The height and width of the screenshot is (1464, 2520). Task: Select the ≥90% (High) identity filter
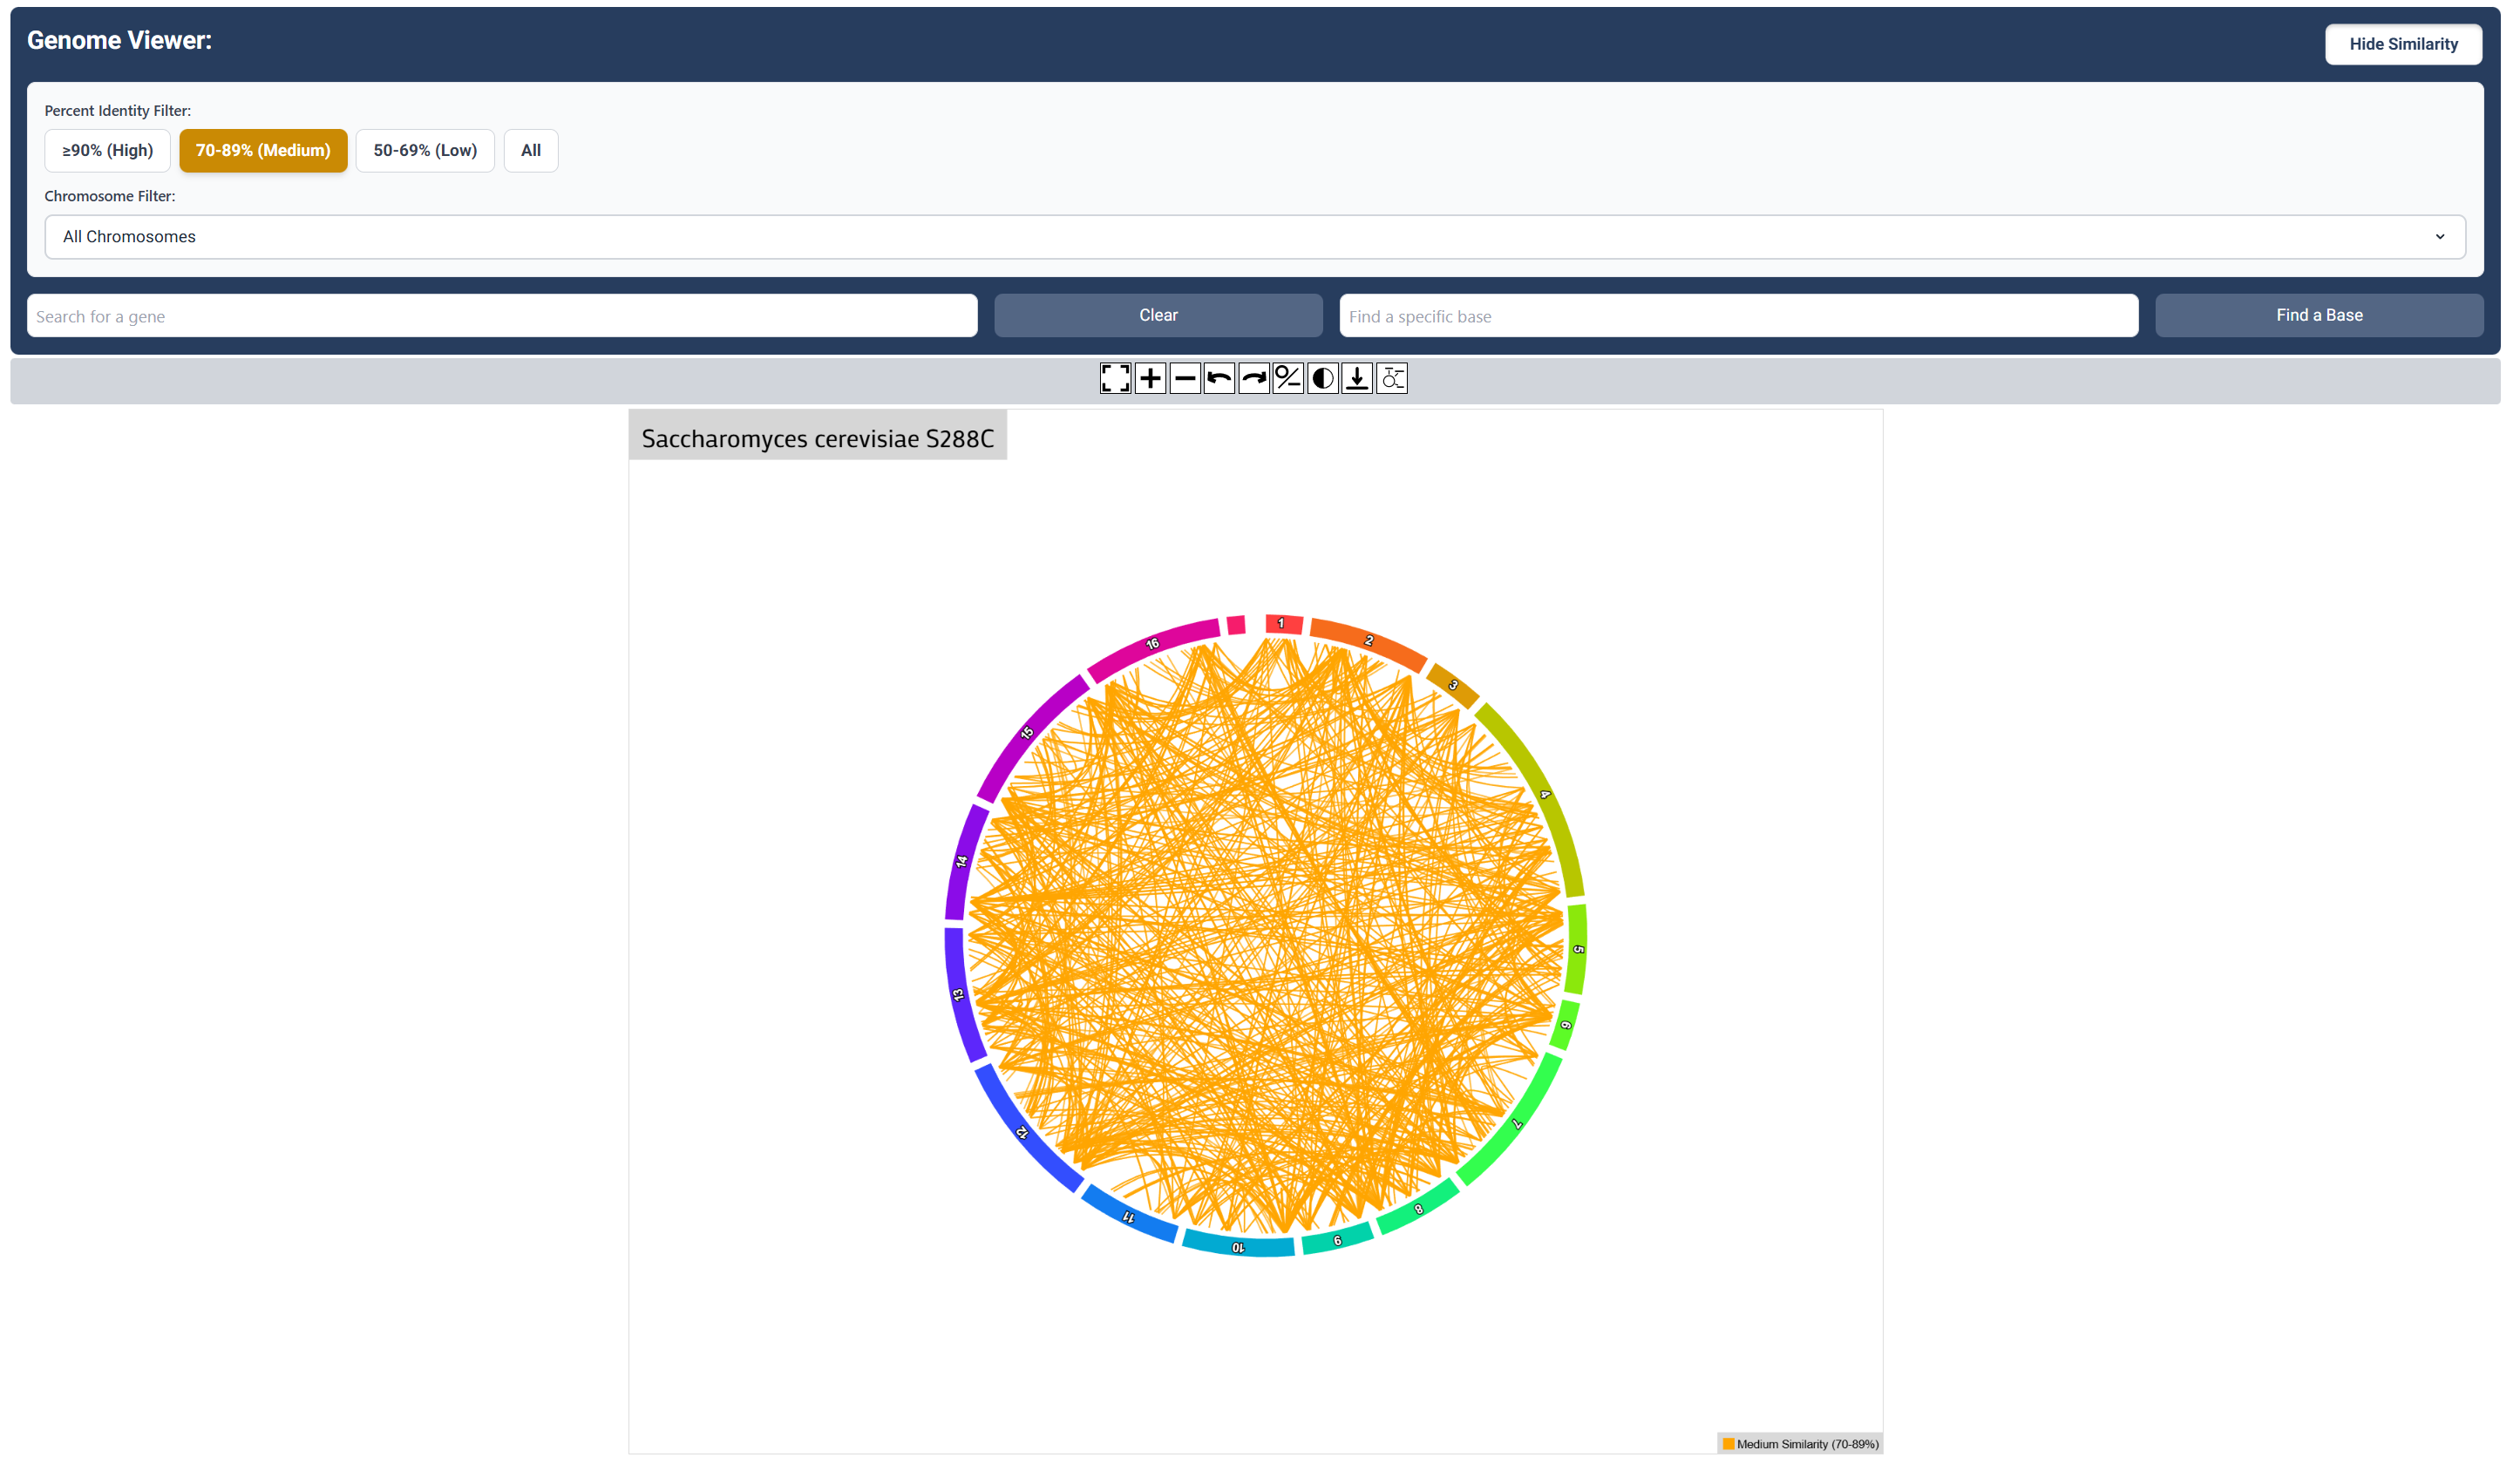107,150
